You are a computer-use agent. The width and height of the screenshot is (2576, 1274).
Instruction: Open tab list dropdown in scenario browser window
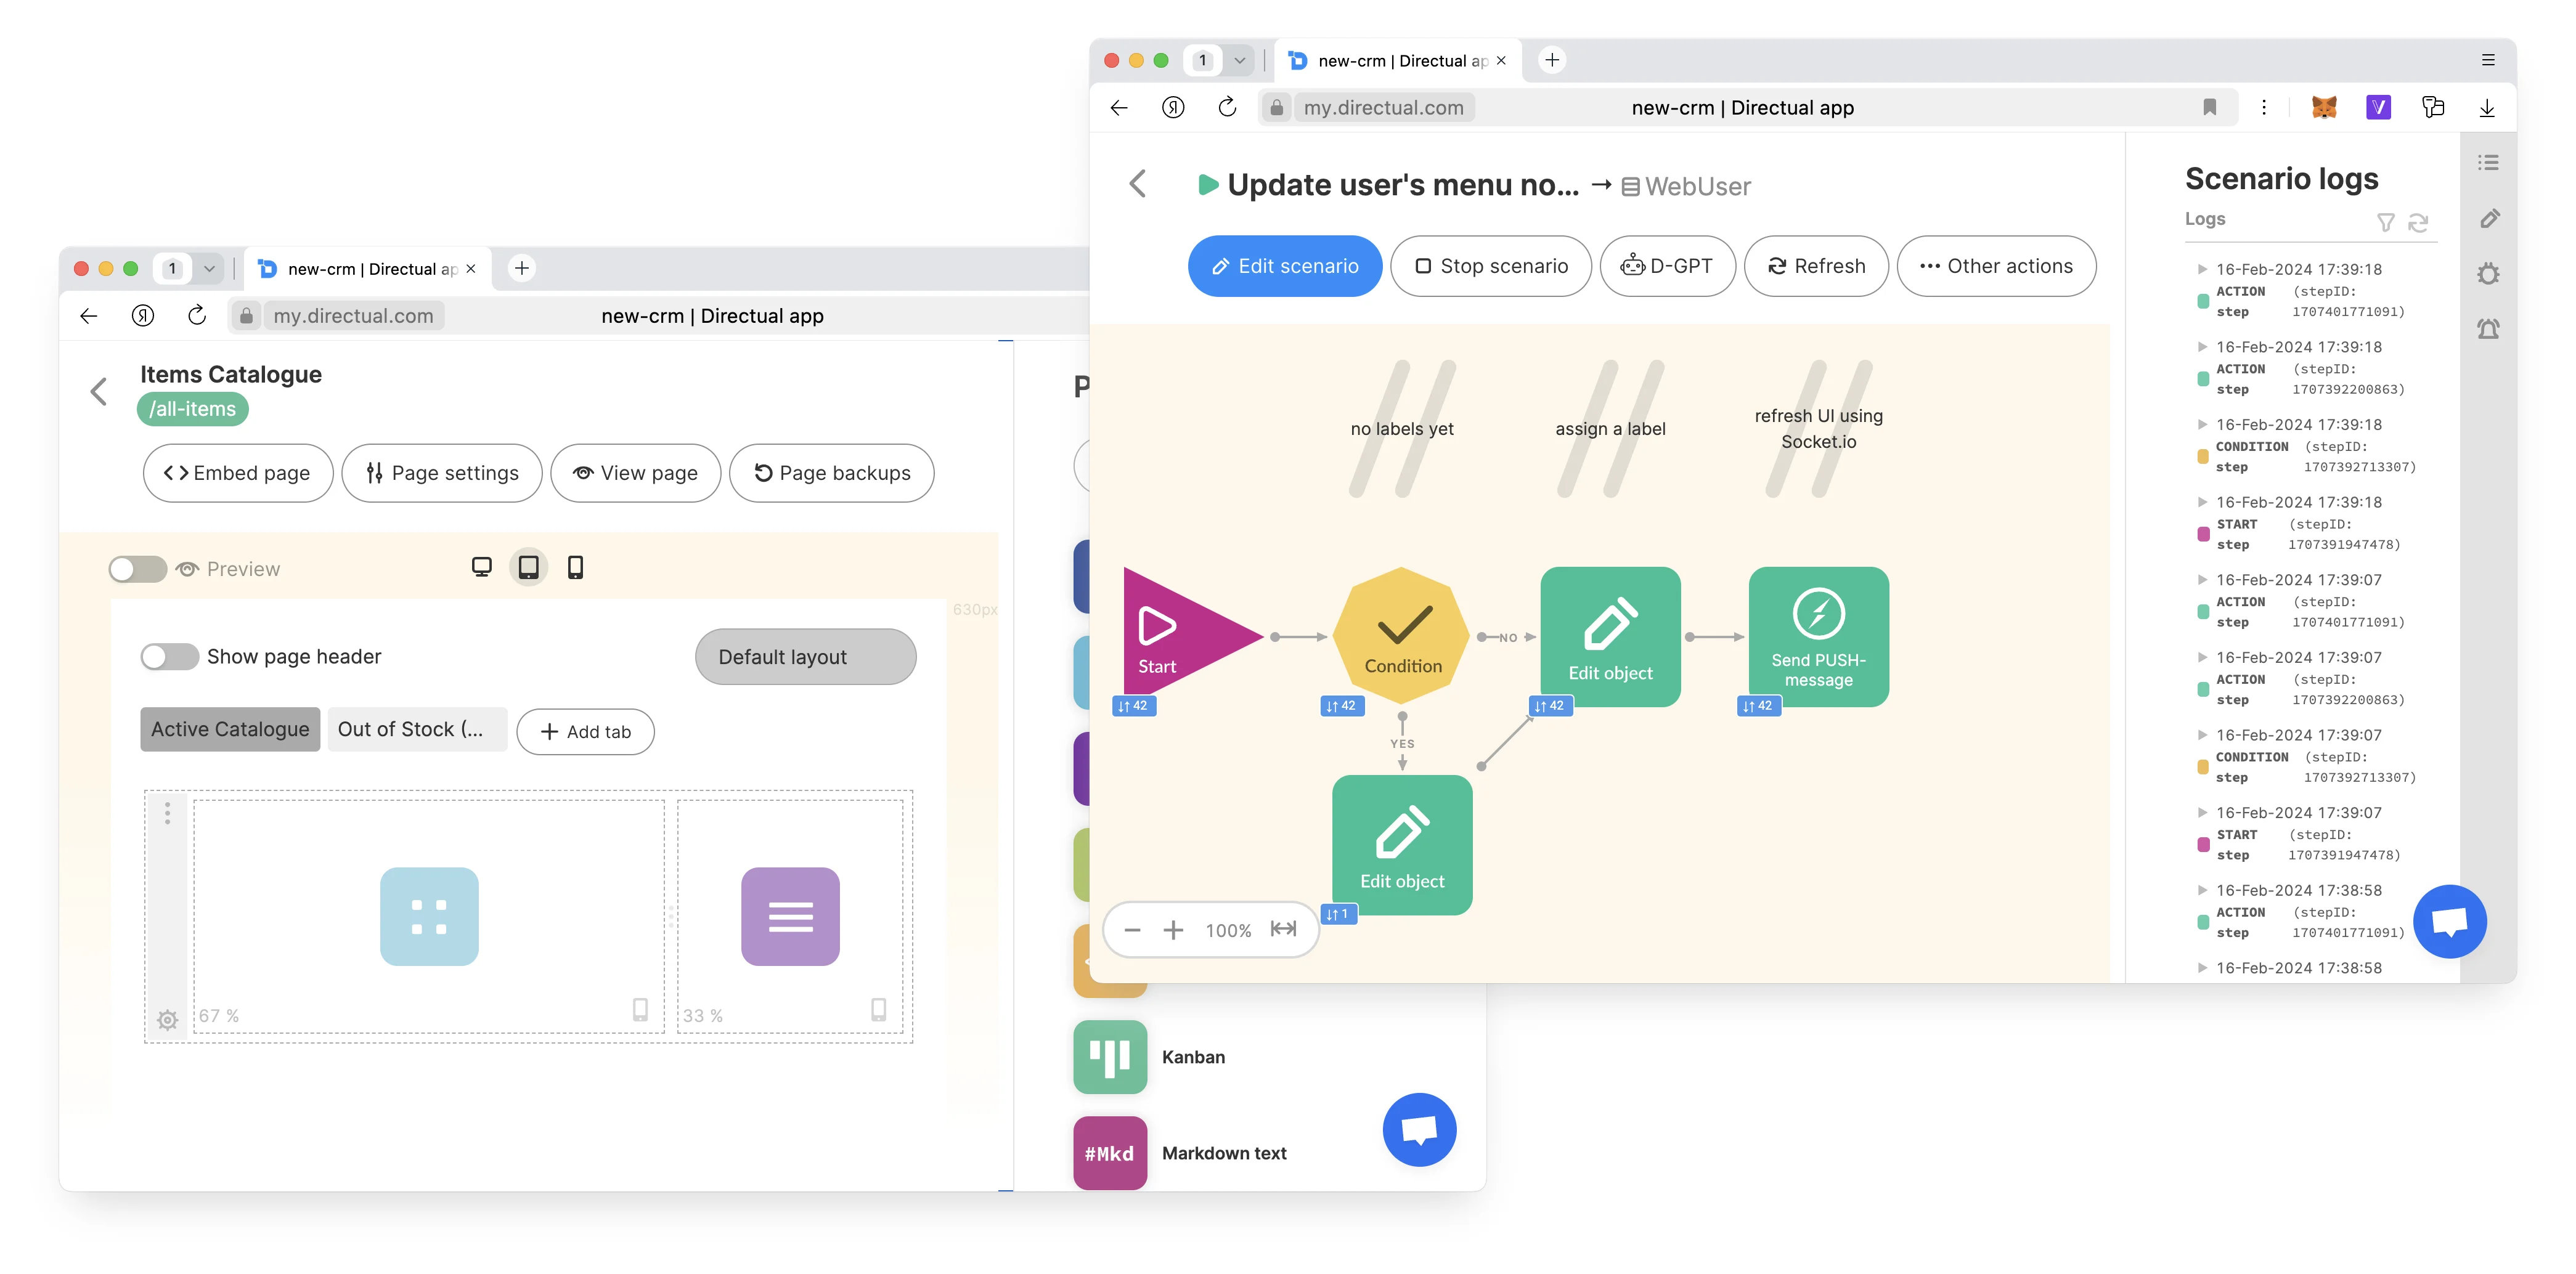(1239, 60)
